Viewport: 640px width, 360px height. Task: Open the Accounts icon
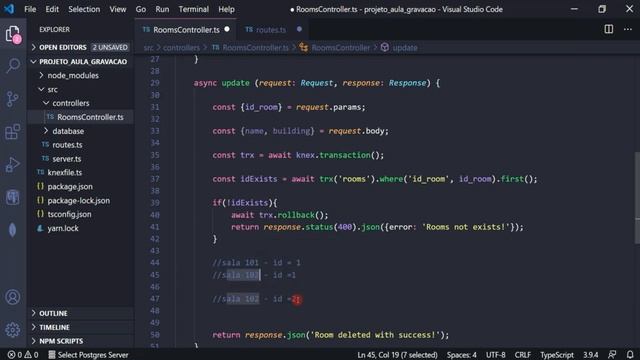tap(13, 297)
